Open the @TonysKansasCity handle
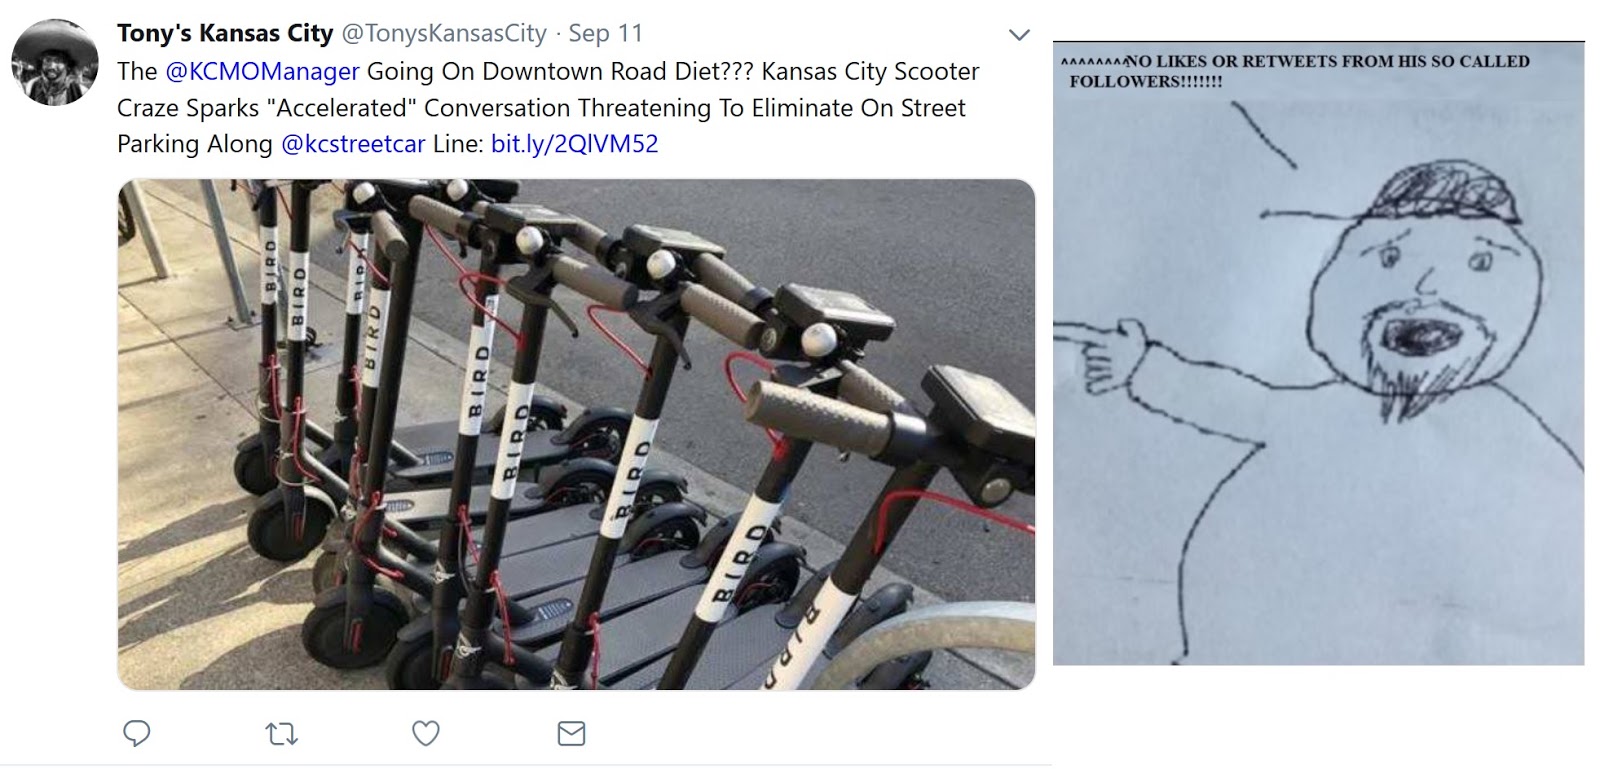Viewport: 1600px width, 769px height. [444, 33]
